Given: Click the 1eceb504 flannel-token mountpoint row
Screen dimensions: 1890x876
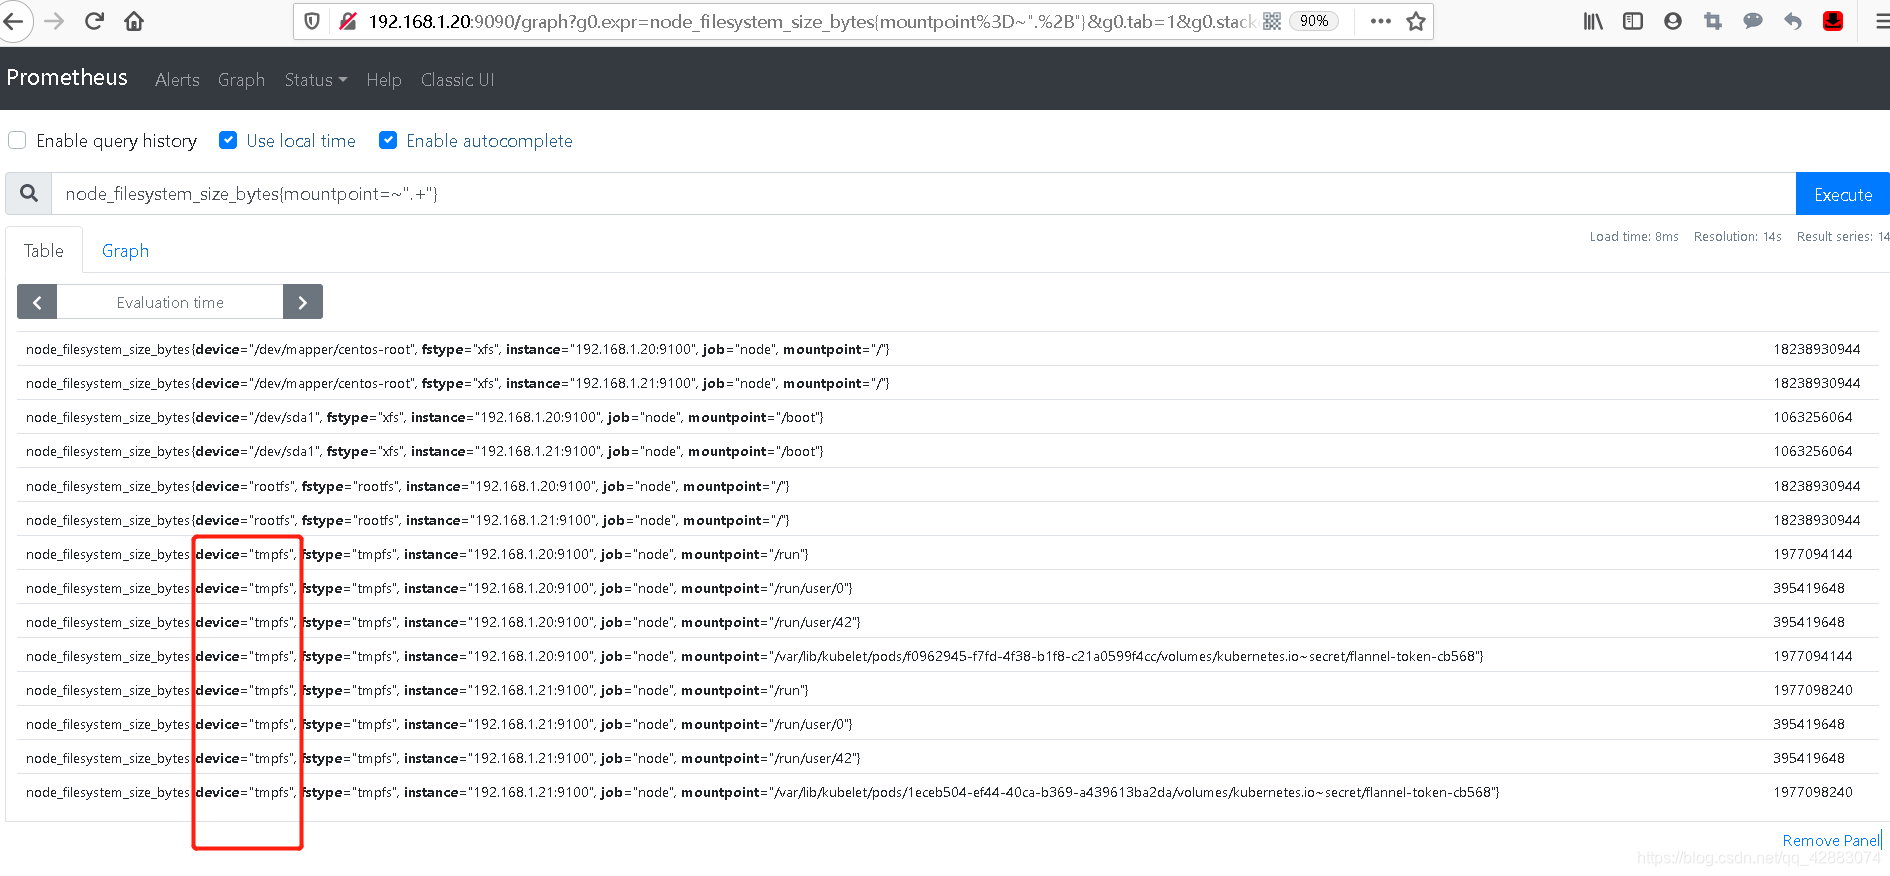Looking at the screenshot, I should click(x=947, y=792).
